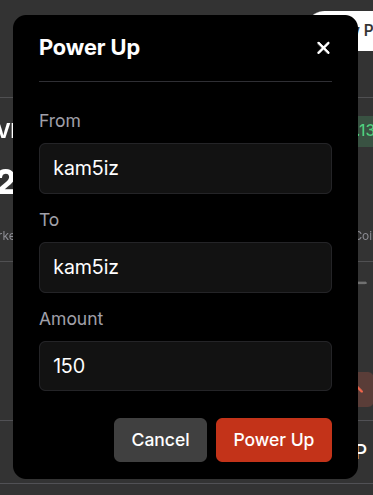Cancel the power up
373x495 pixels.
160,440
